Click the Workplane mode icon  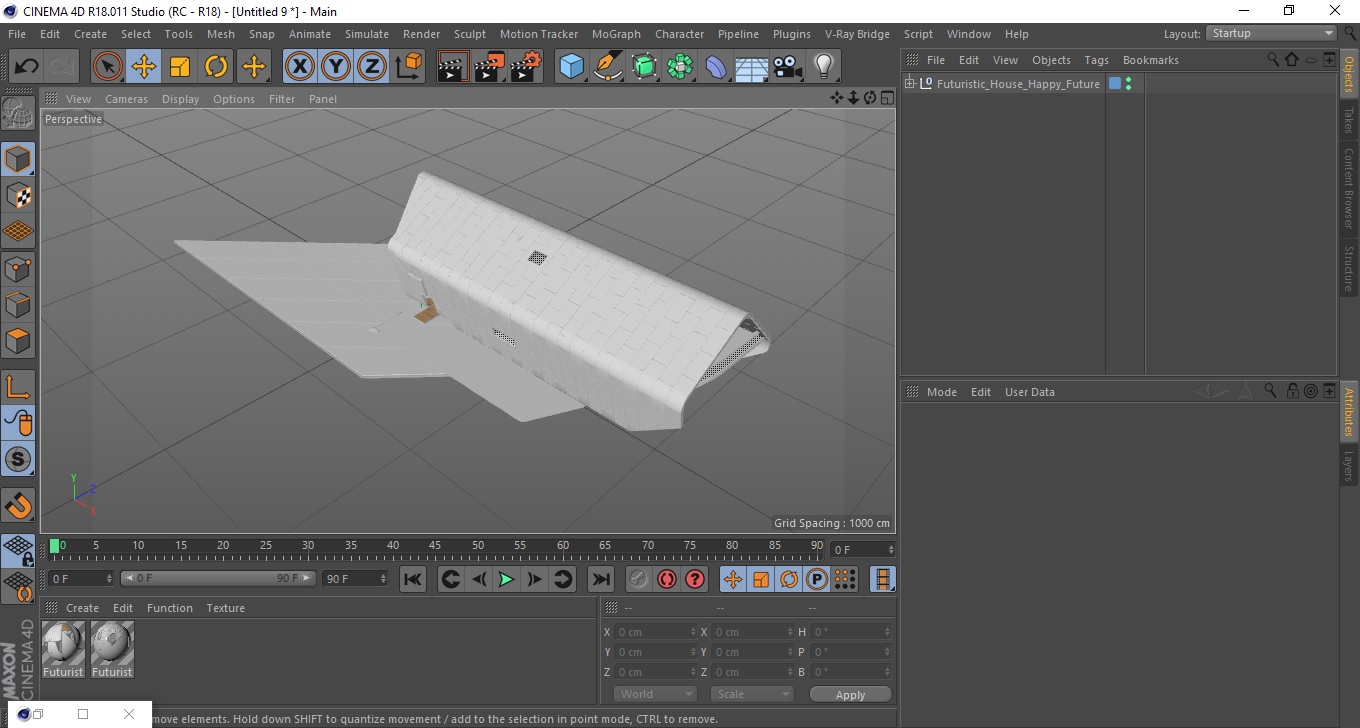(18, 231)
